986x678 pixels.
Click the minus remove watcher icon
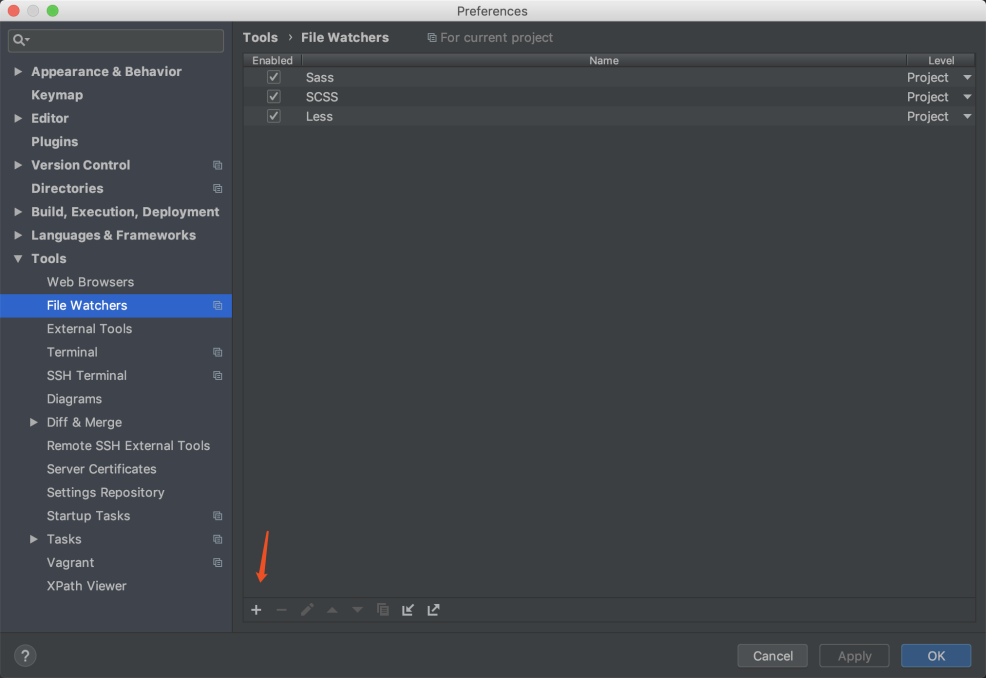point(281,610)
